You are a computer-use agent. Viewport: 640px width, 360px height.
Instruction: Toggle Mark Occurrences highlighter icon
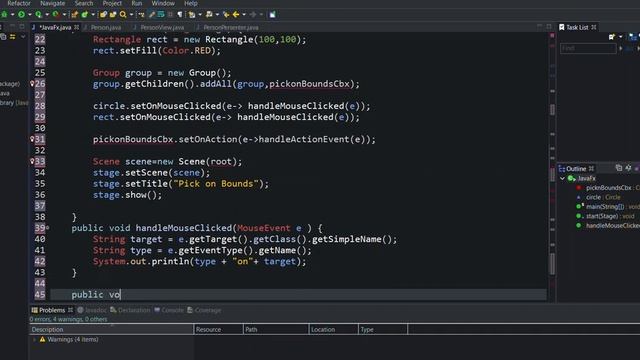click(x=152, y=15)
